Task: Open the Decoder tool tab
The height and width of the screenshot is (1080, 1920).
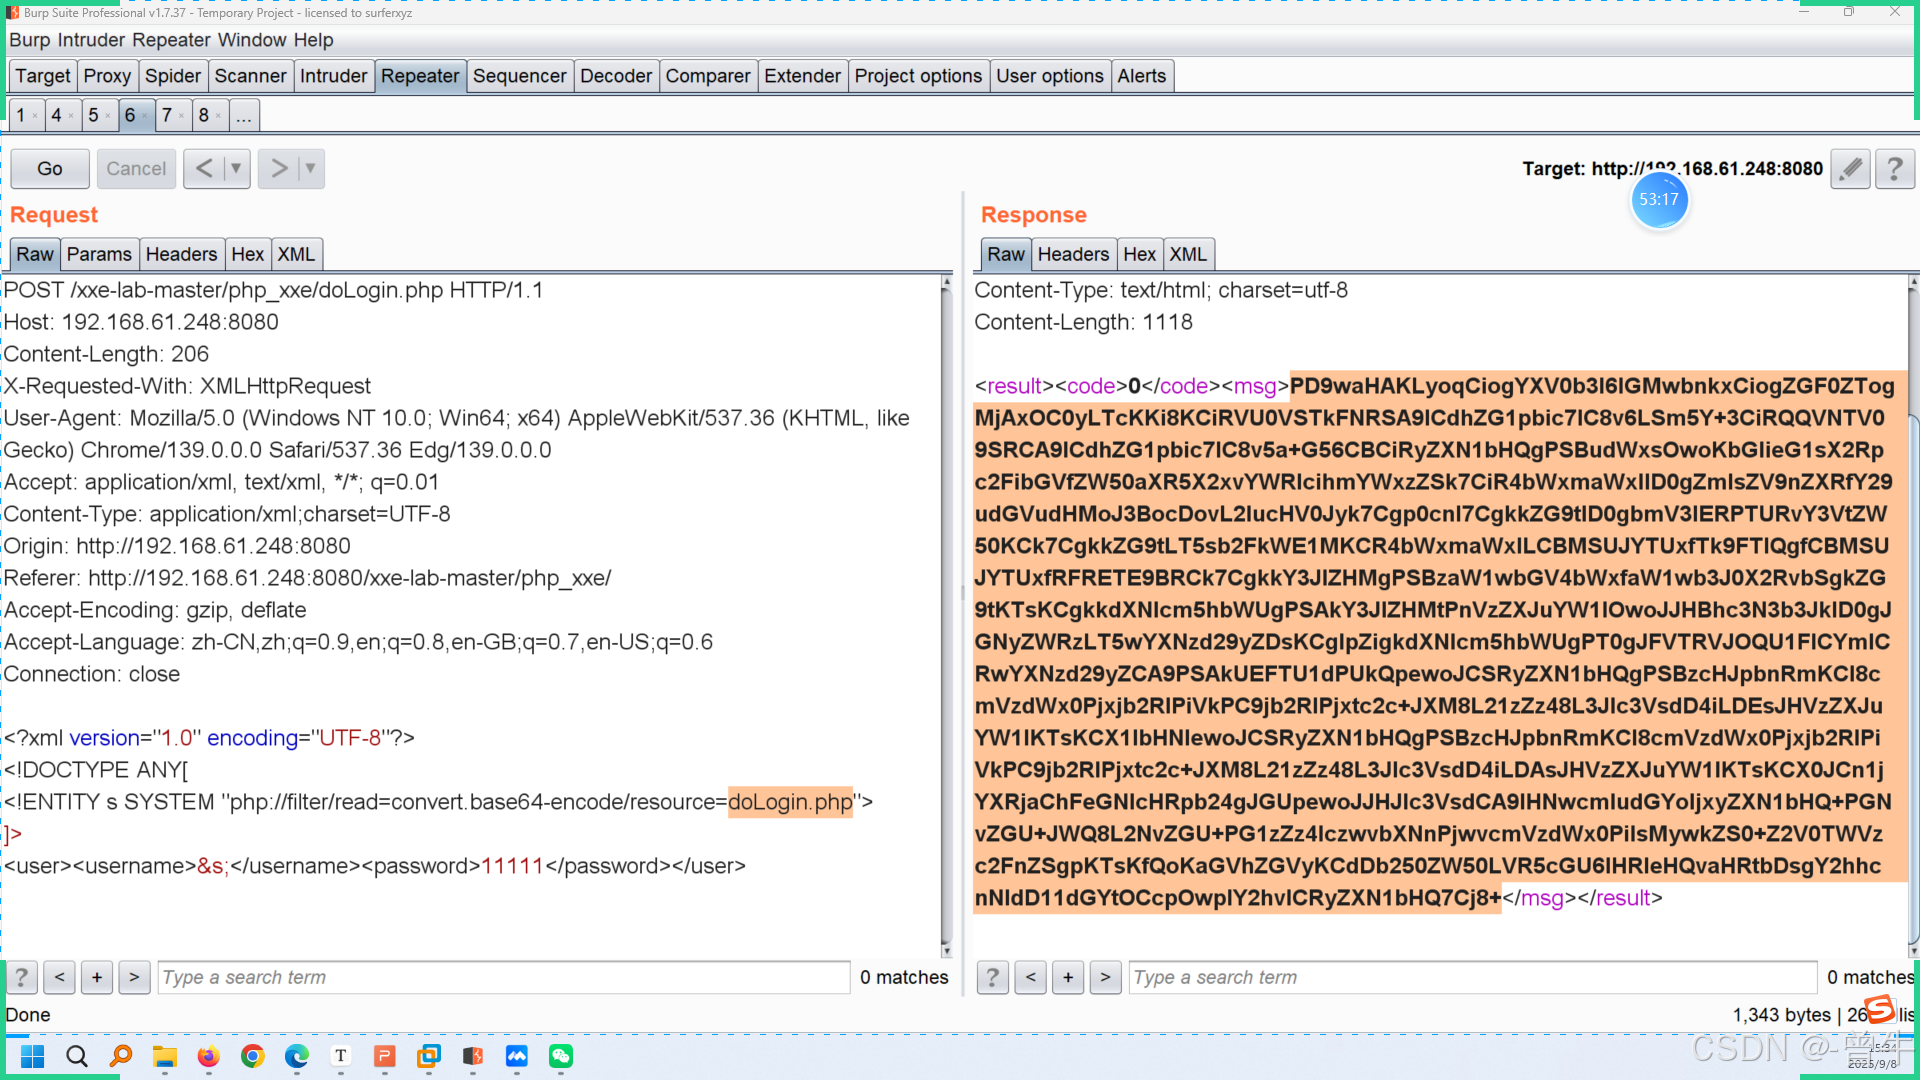Action: click(x=615, y=76)
